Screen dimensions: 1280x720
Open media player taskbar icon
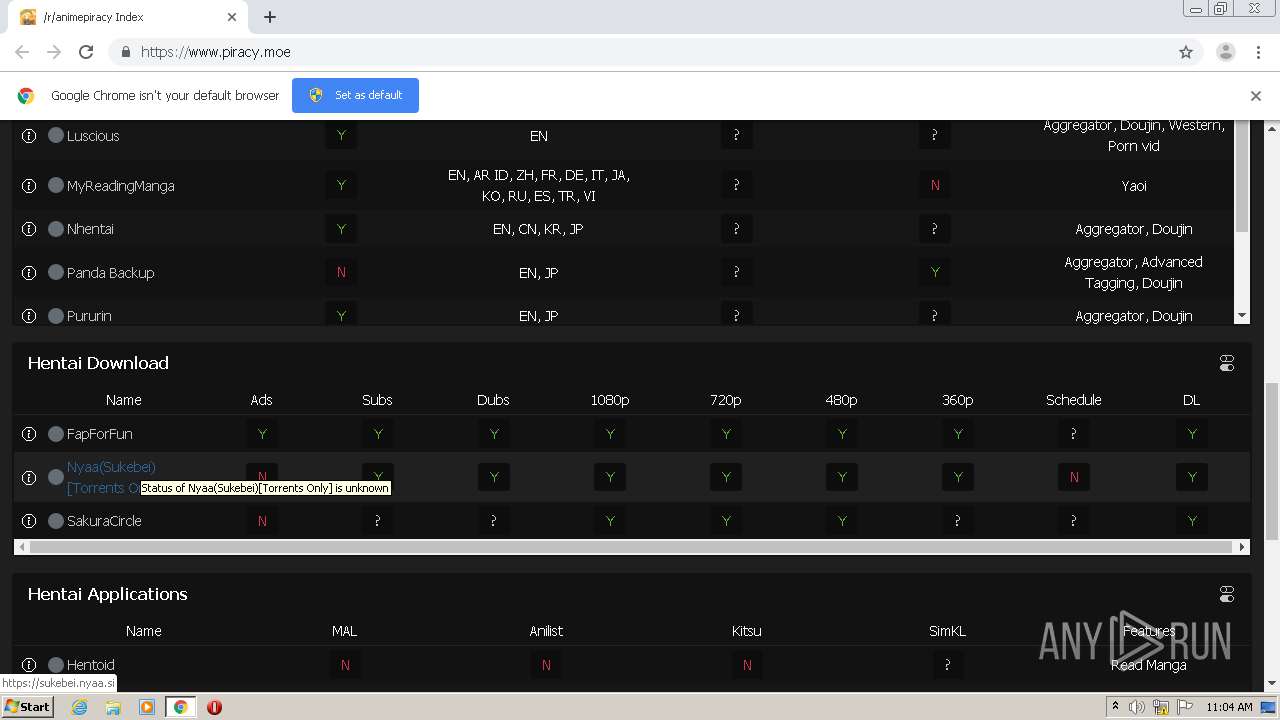pos(147,707)
